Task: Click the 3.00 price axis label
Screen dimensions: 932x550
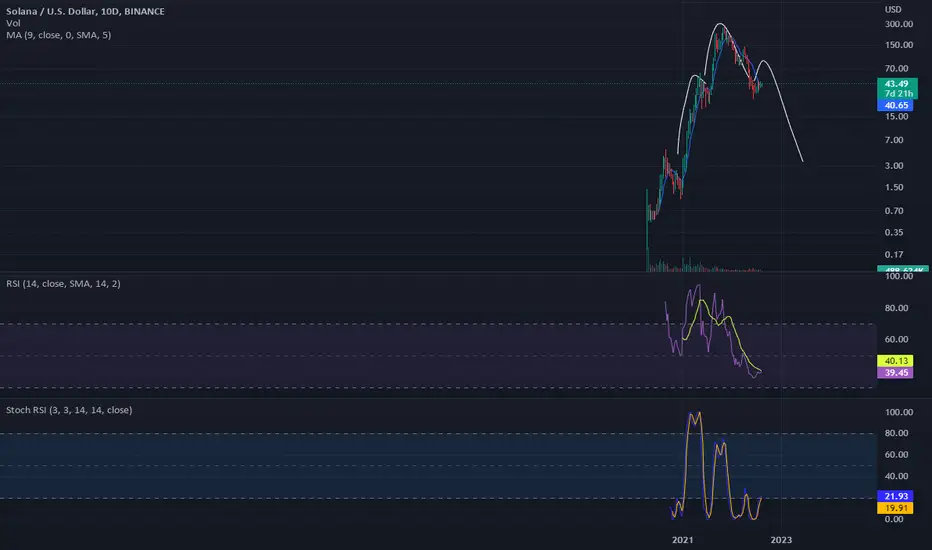Action: click(894, 166)
